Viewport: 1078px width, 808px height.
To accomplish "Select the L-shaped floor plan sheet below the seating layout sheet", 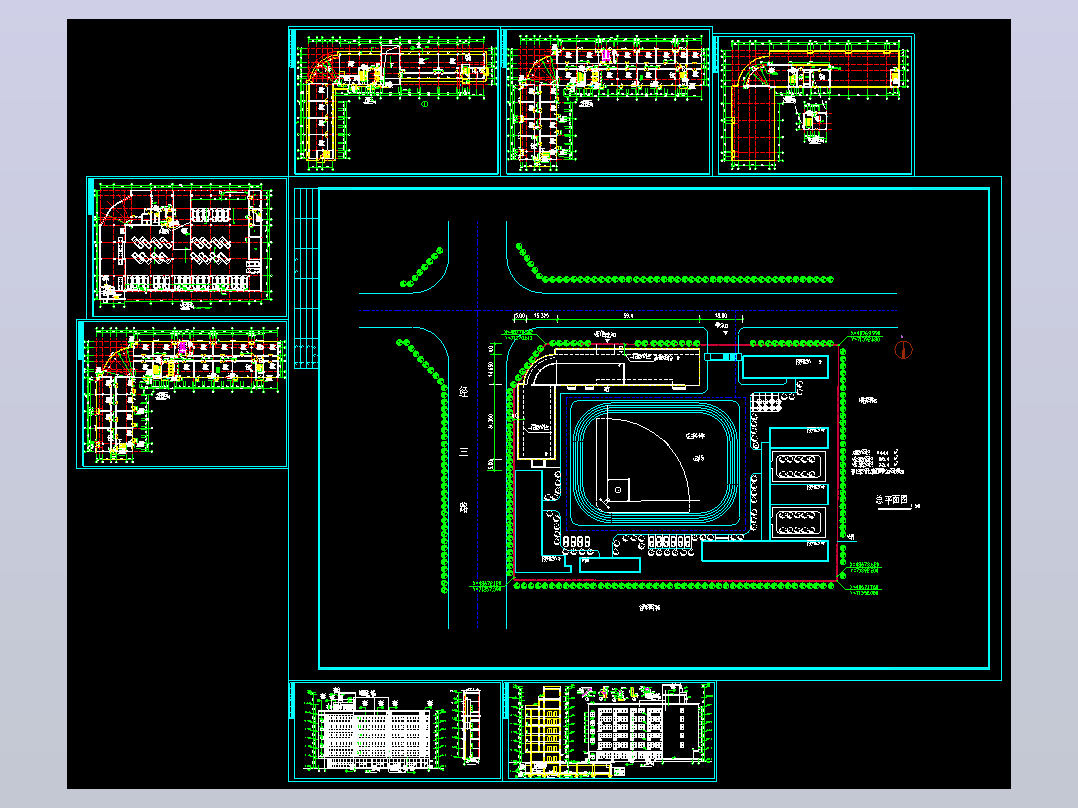I will coord(182,394).
